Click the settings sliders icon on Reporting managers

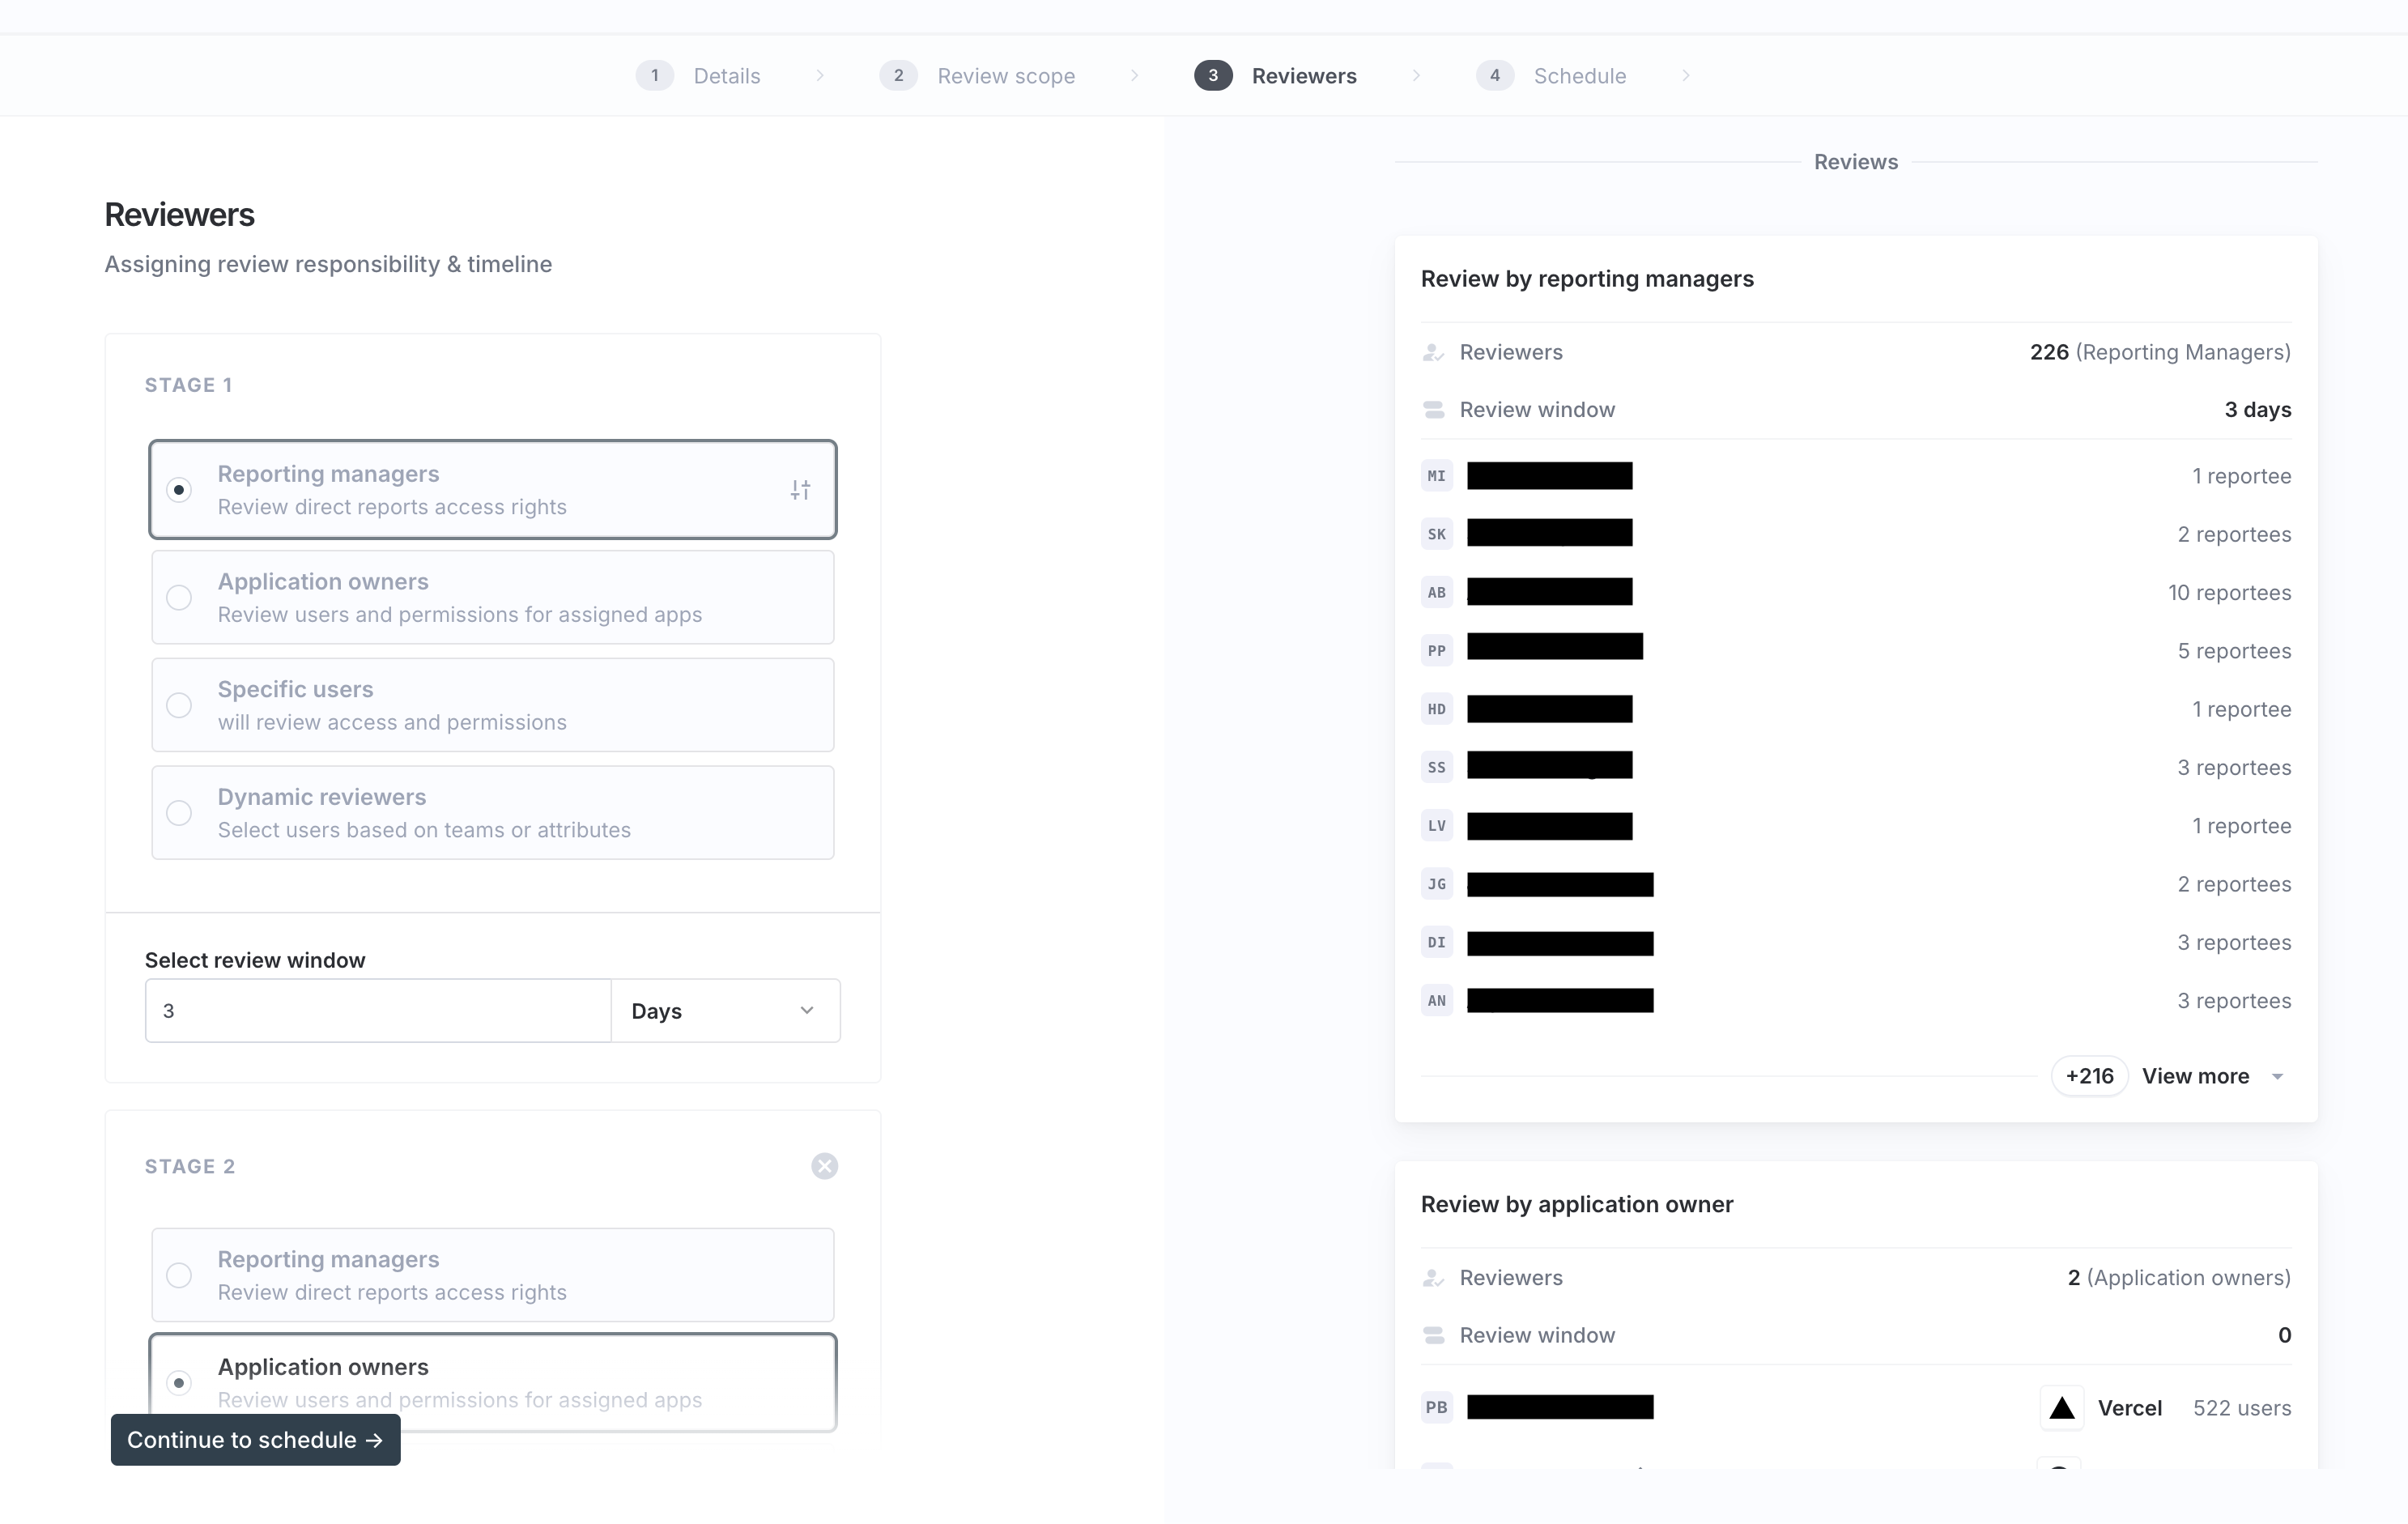[x=800, y=490]
